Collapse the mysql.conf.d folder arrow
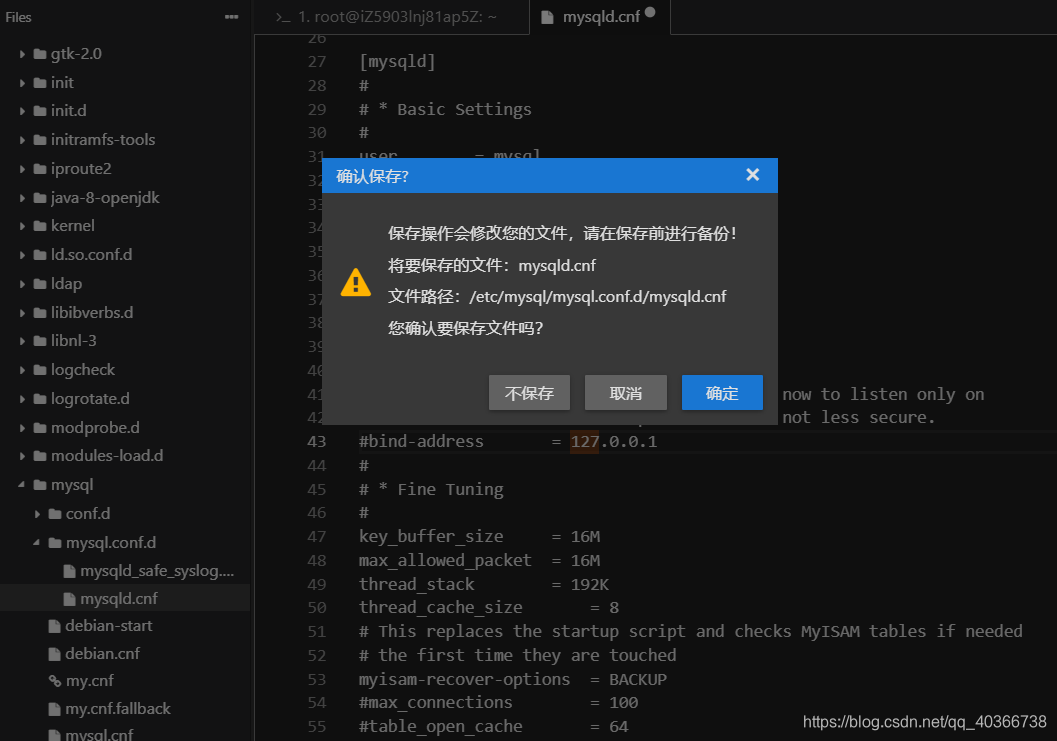 (x=36, y=542)
